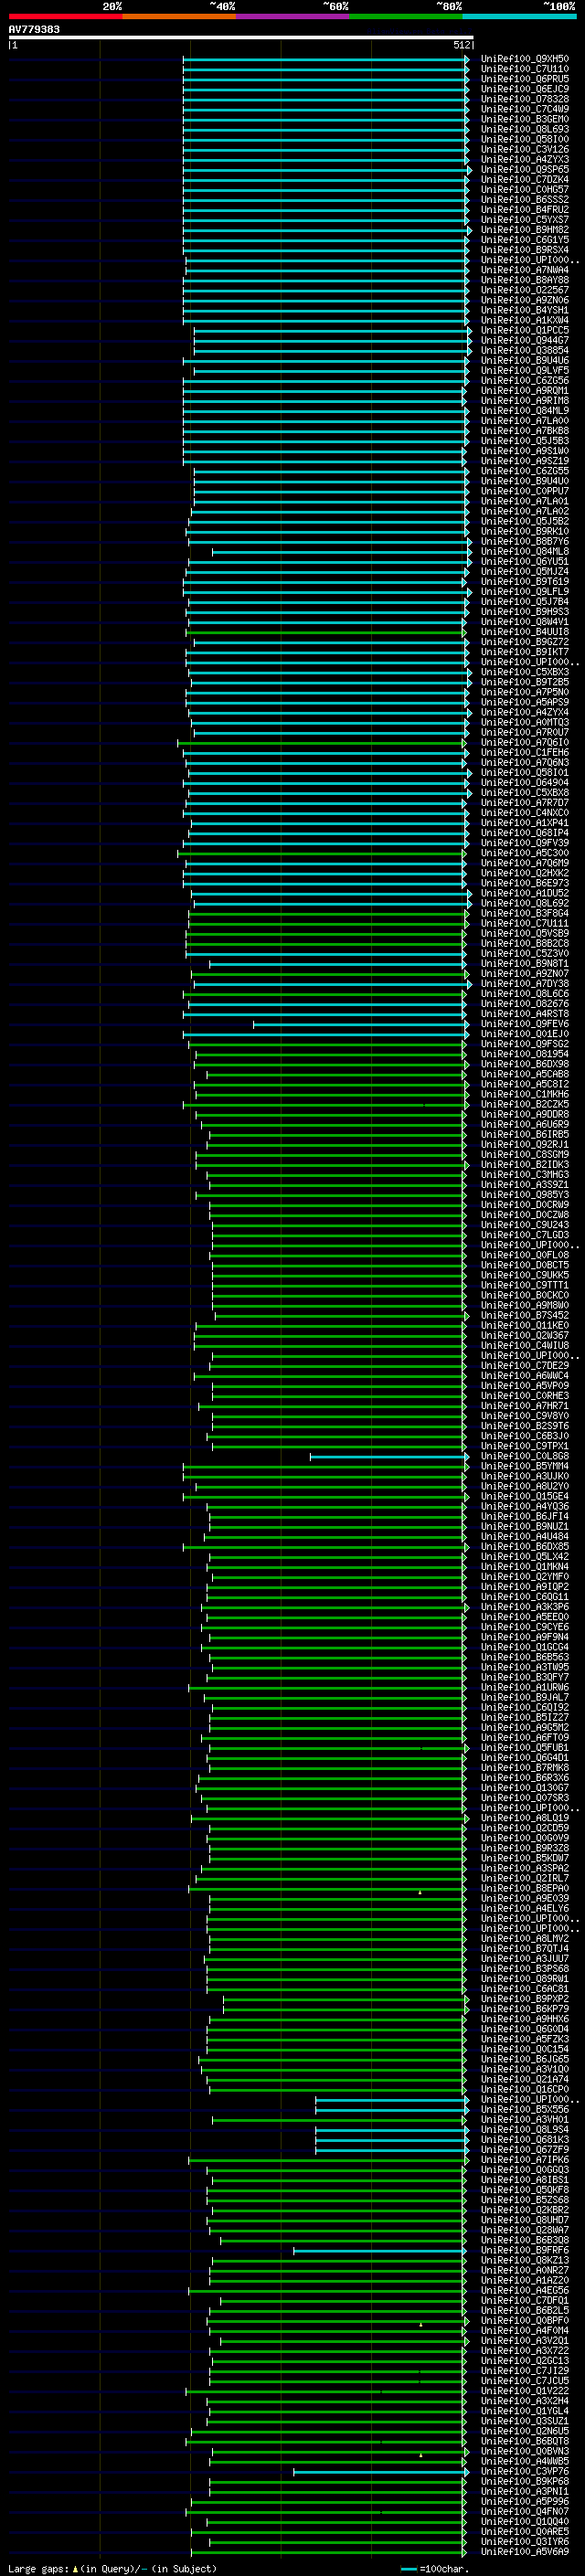Click hit label UniRef100_B9HM82
The image size is (585, 2576).
pos(525,230)
